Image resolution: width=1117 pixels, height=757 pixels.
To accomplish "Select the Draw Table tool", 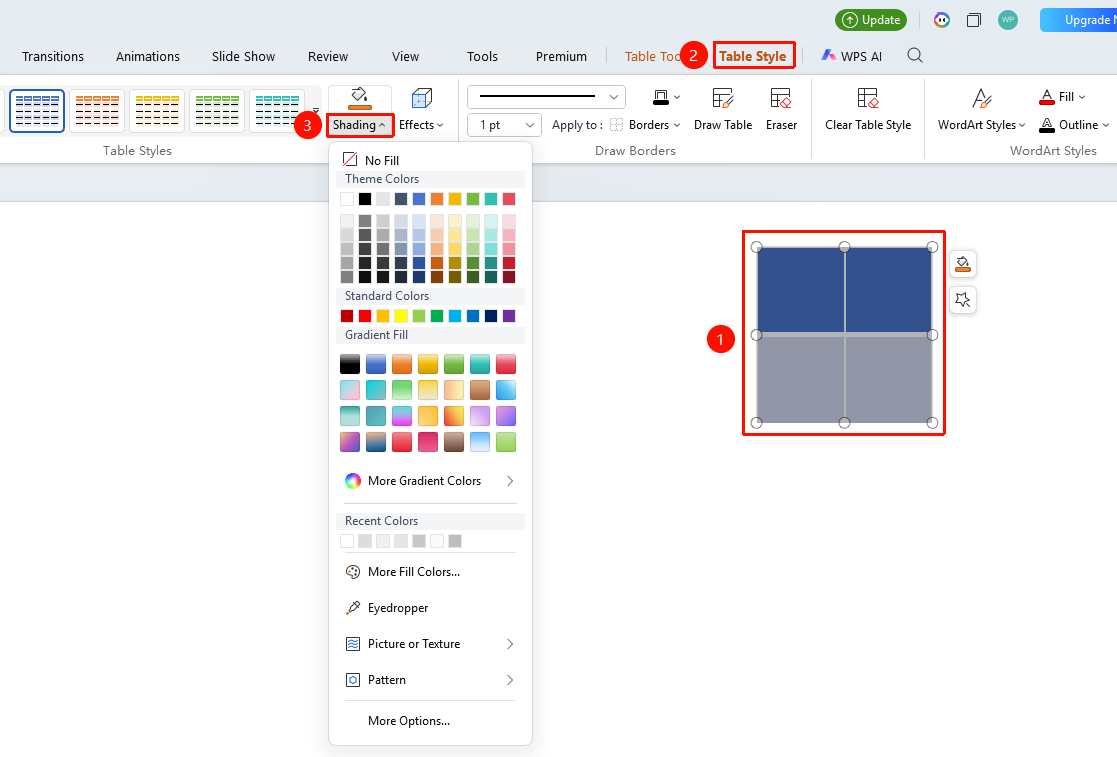I will coord(722,110).
